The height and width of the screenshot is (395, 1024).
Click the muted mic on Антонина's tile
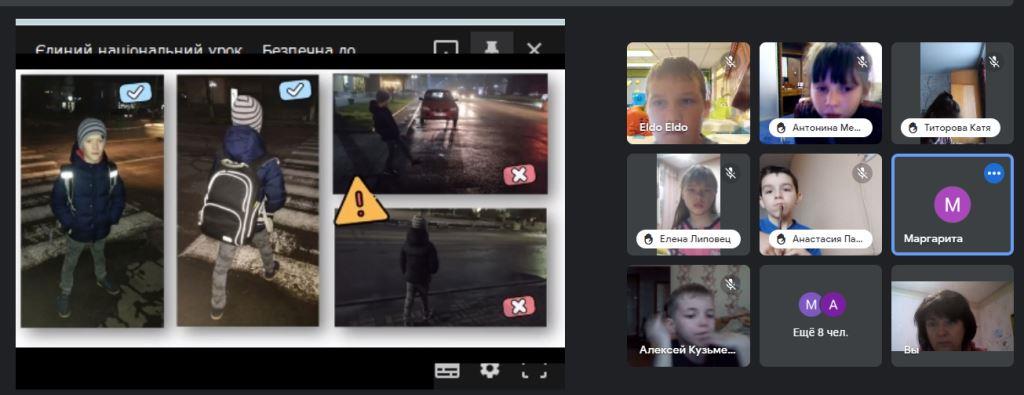(863, 61)
